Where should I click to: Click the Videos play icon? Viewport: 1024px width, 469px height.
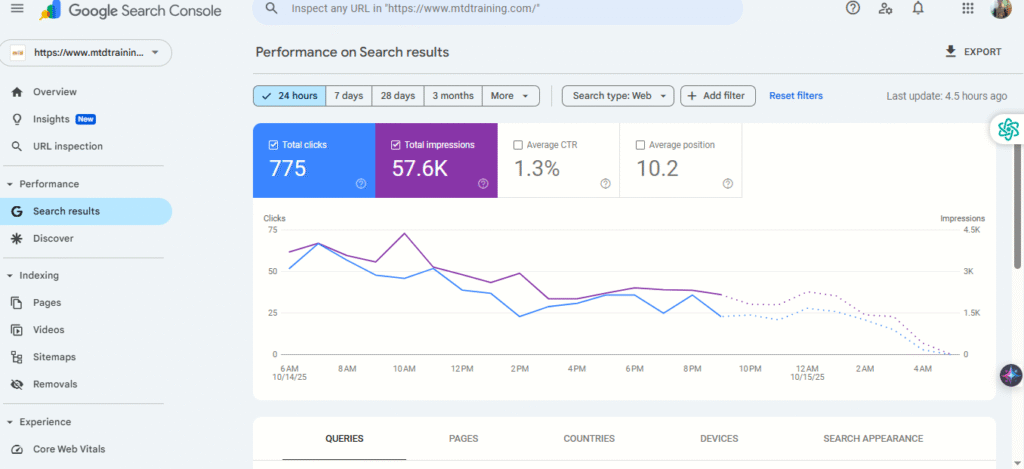click(x=18, y=330)
